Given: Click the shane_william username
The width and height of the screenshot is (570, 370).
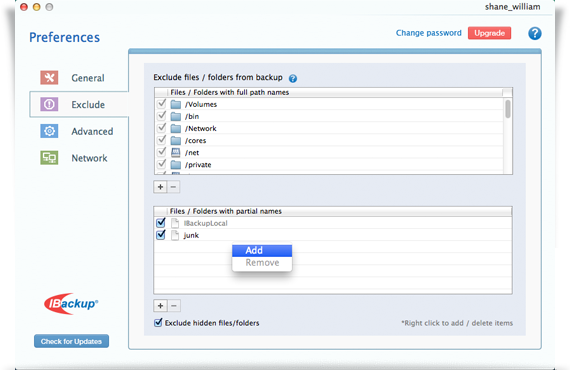Looking at the screenshot, I should 512,7.
